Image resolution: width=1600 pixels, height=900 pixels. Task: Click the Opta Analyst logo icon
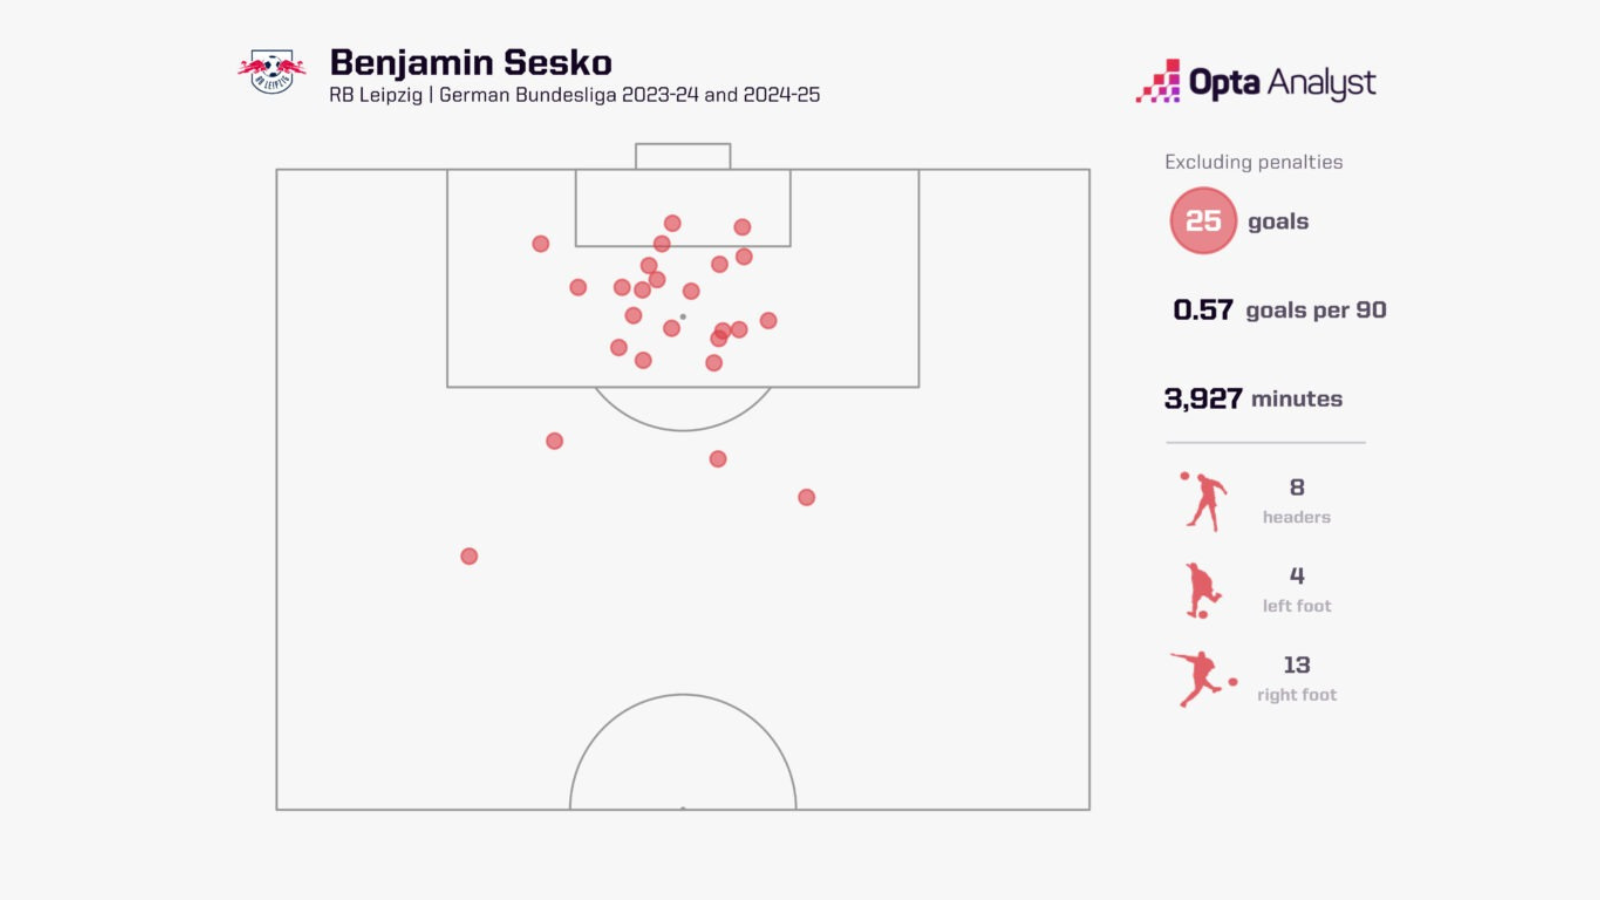(x=1158, y=81)
